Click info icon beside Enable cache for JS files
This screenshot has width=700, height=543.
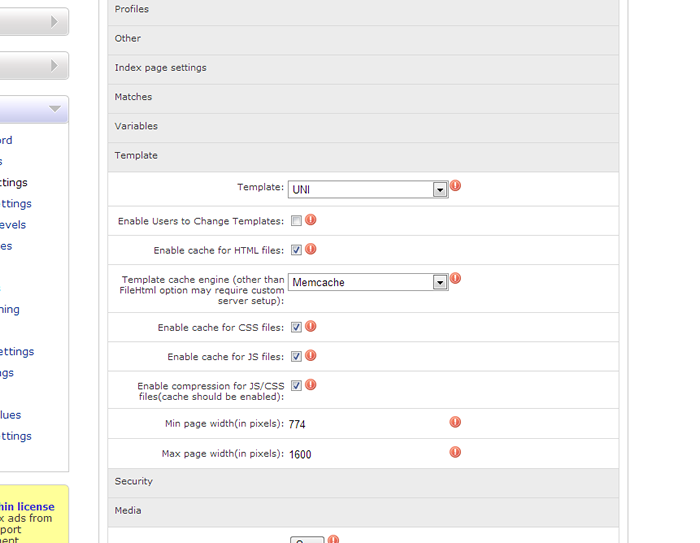[x=310, y=355]
